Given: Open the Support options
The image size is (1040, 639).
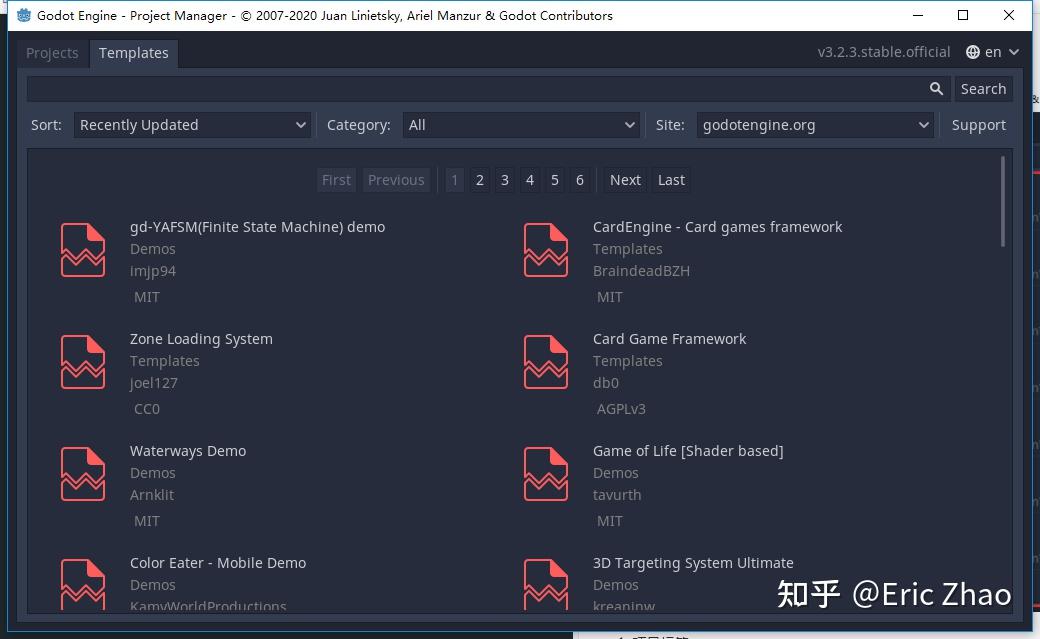Looking at the screenshot, I should coord(978,124).
